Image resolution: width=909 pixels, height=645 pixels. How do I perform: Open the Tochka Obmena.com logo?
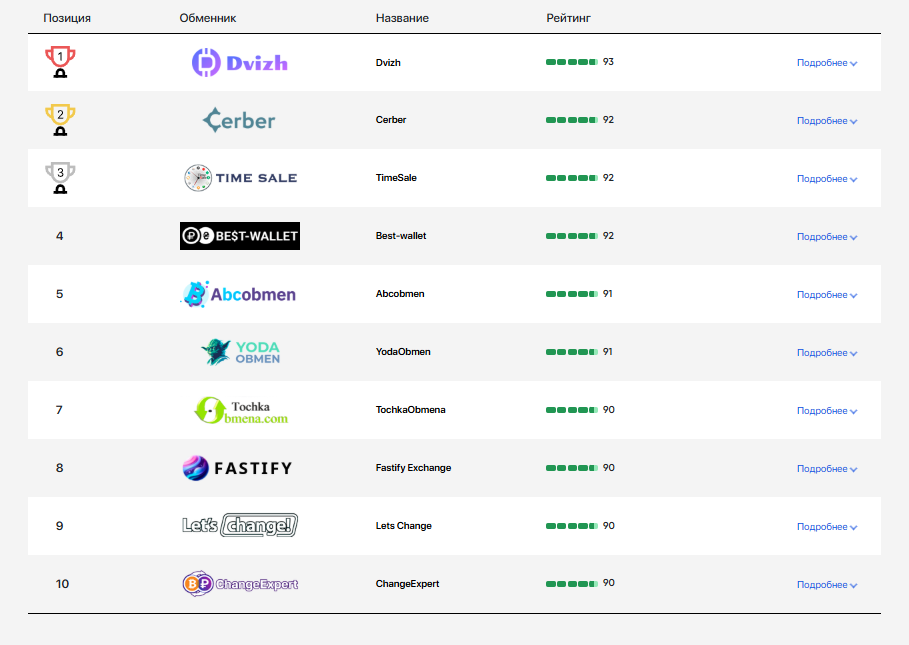241,410
